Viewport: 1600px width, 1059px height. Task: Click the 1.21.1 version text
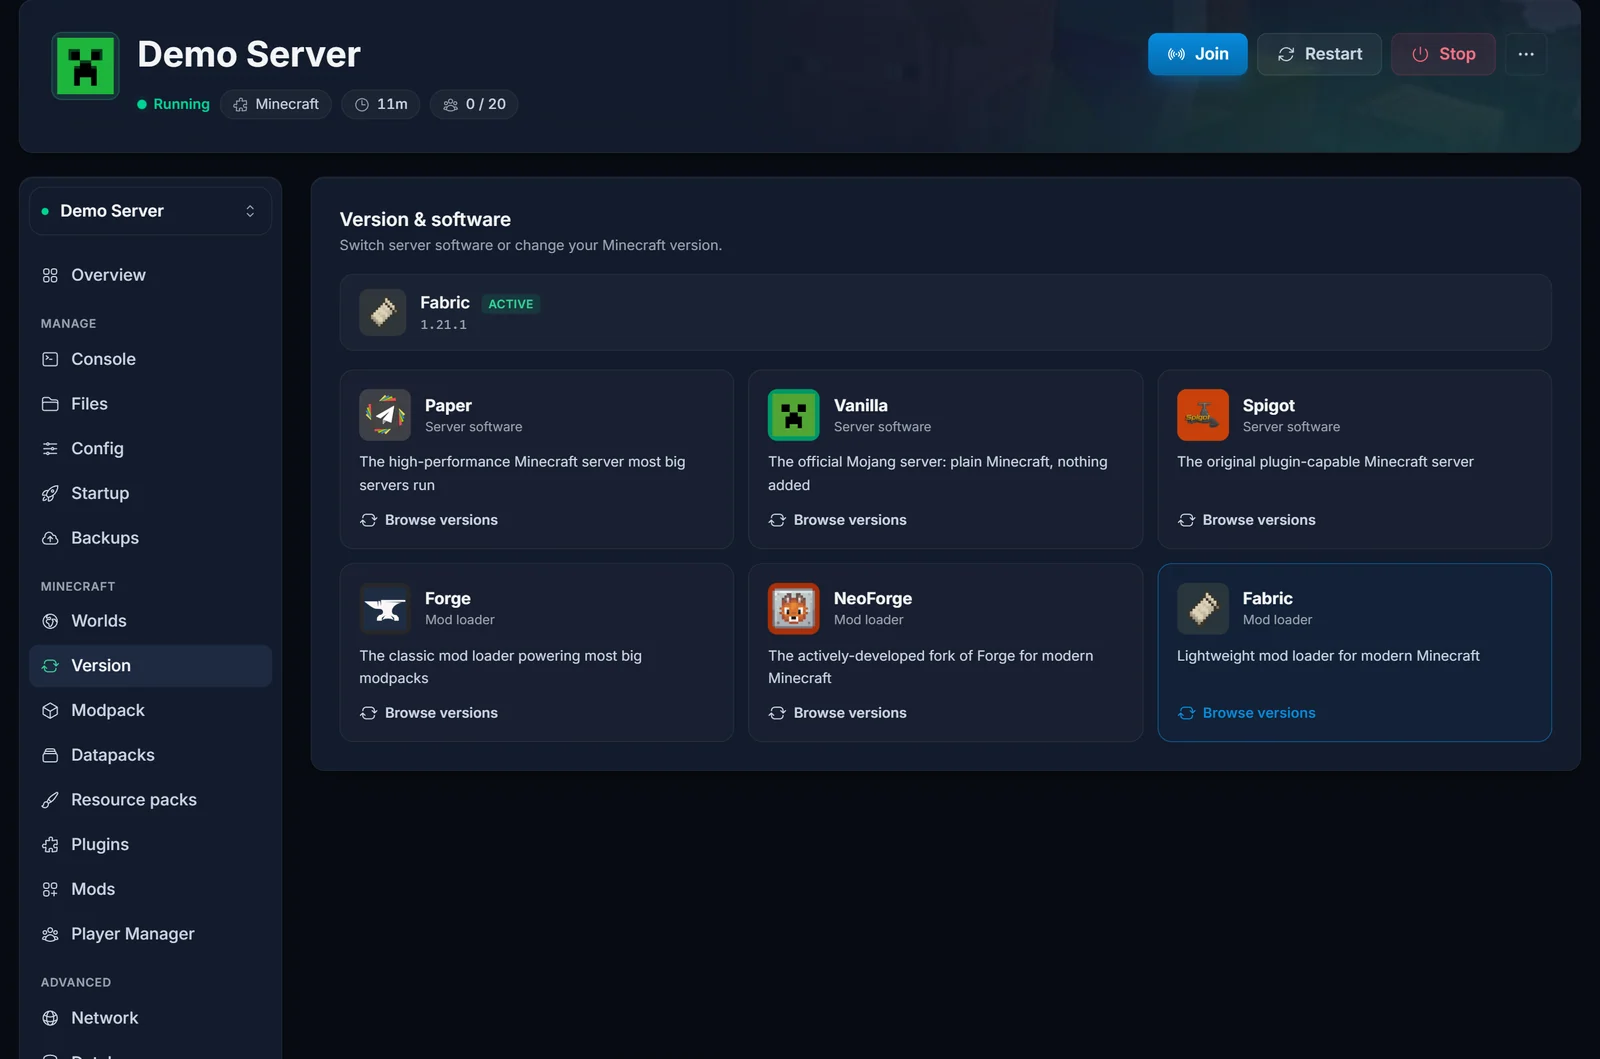point(443,325)
